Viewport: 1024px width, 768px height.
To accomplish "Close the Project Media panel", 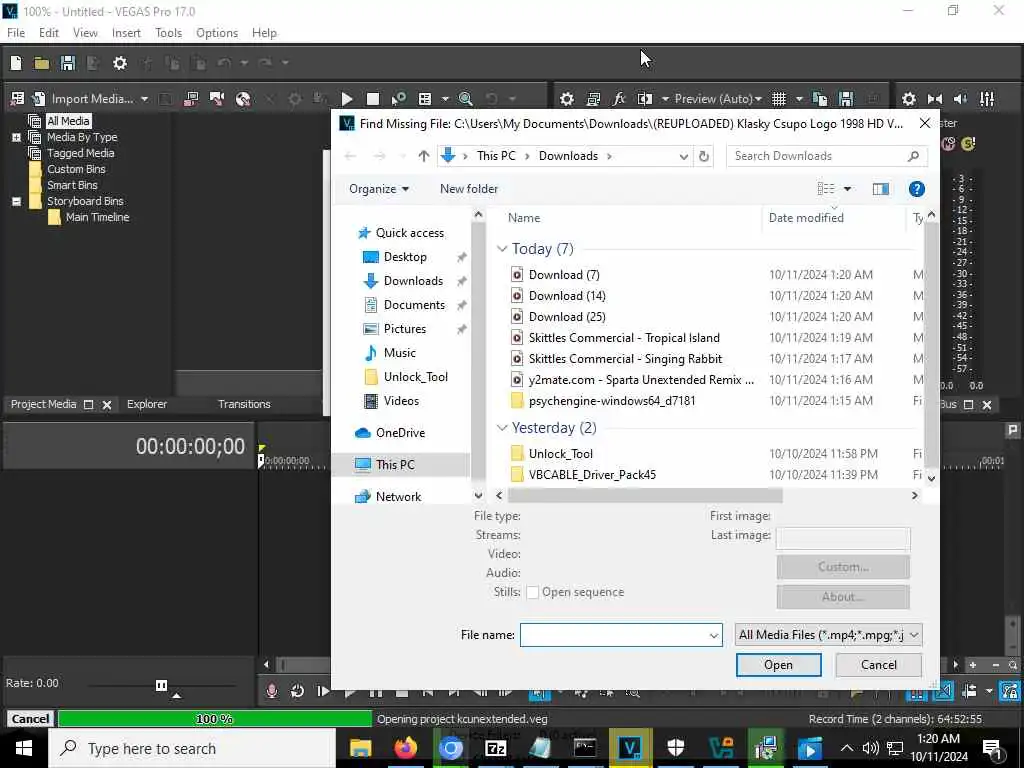I will click(x=107, y=405).
